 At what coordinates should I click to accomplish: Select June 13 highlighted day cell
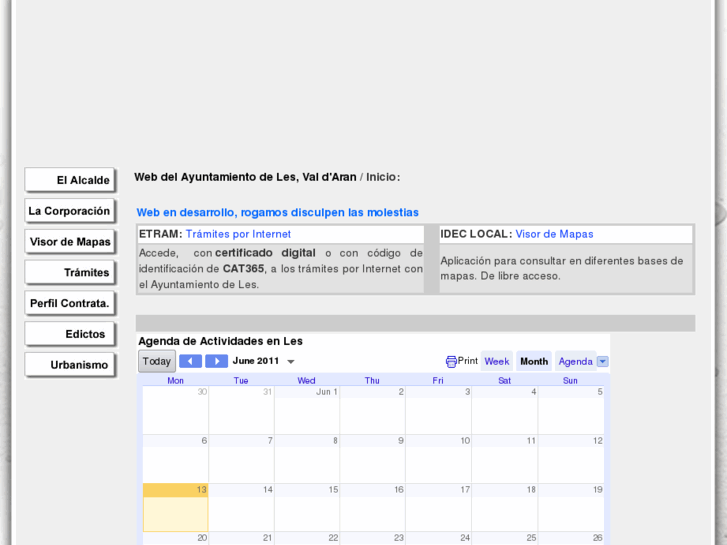tap(175, 507)
